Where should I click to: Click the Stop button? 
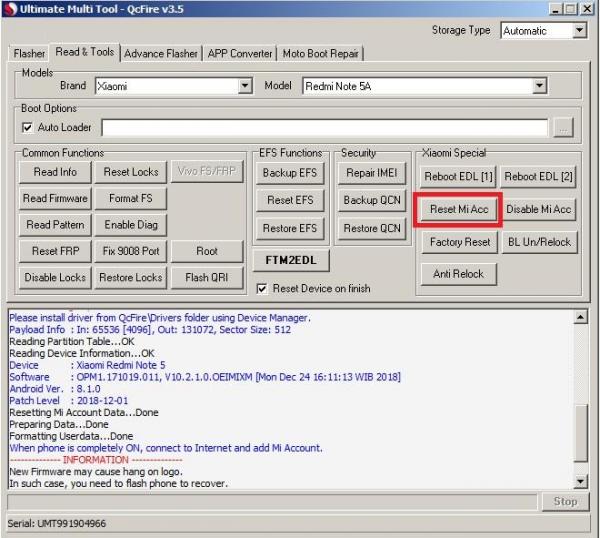[x=565, y=502]
